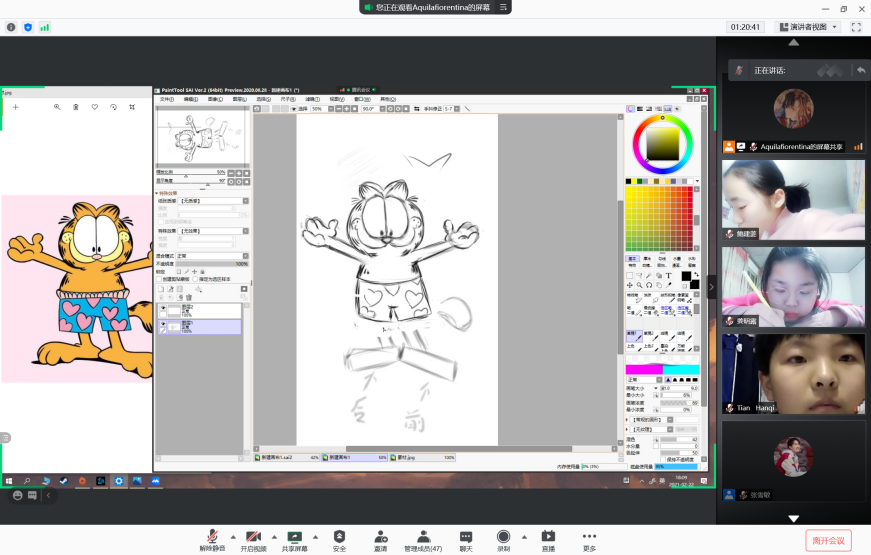Open the 混合模式 blending mode dropdown
Viewport: 871px width, 555px height.
click(213, 256)
